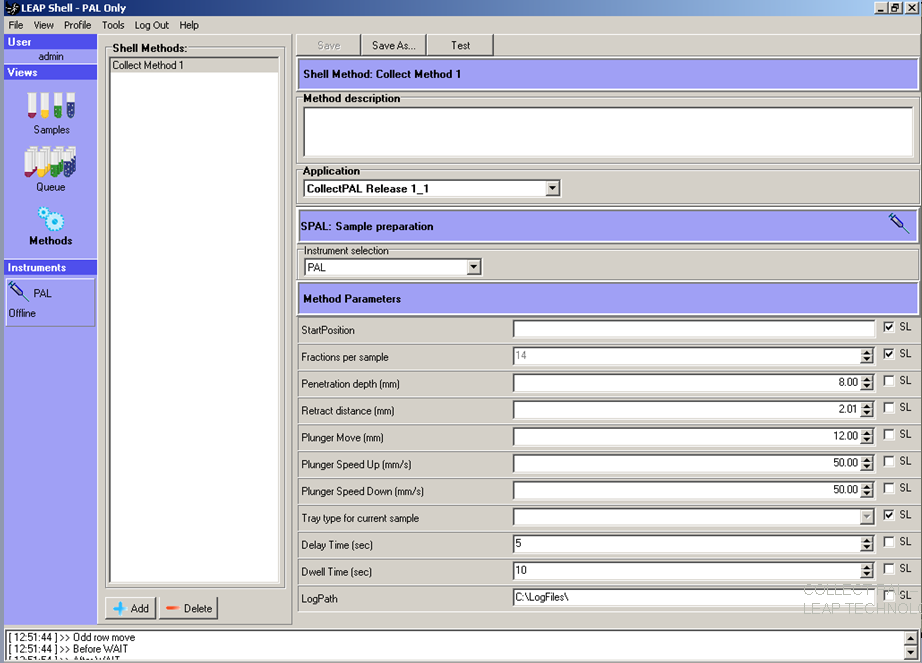This screenshot has width=922, height=663.
Task: Click the StartPosition input field
Action: click(x=694, y=329)
